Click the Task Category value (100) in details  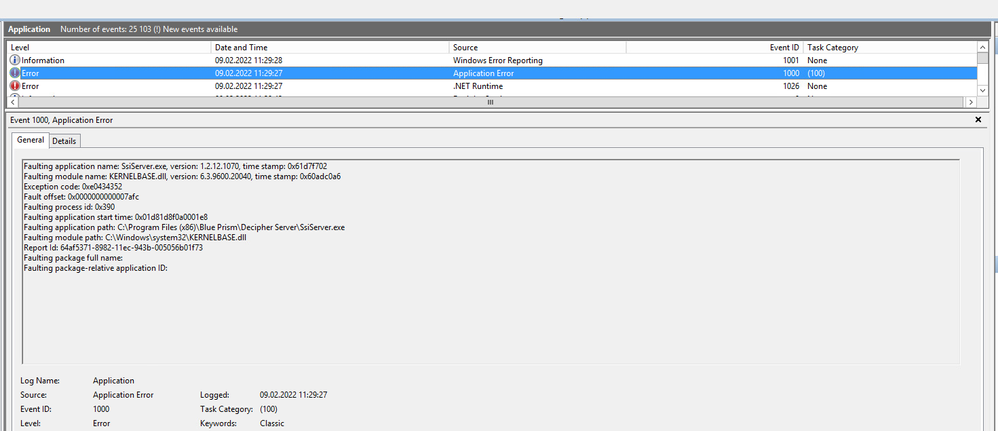(x=268, y=409)
